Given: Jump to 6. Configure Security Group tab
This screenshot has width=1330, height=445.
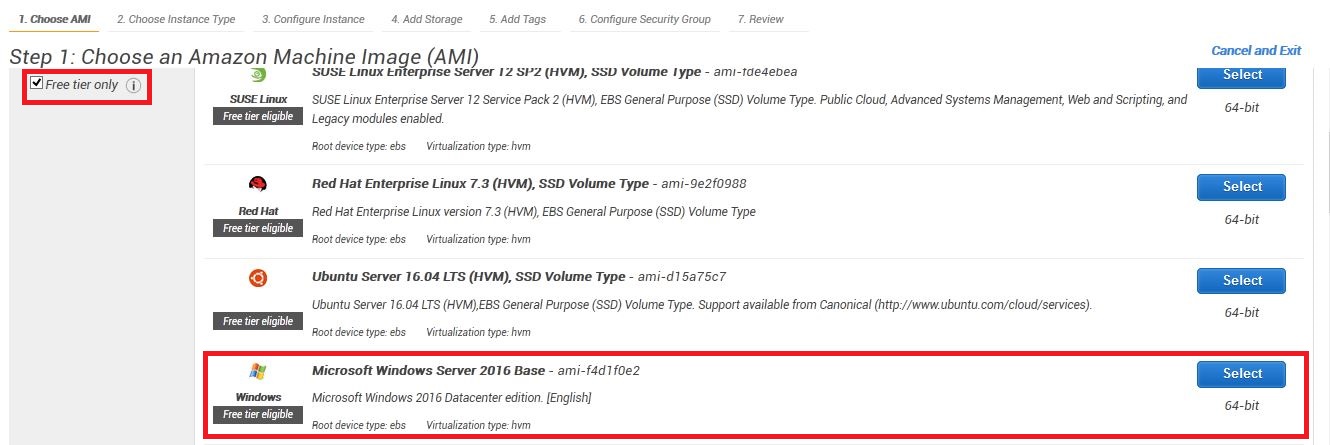Looking at the screenshot, I should (x=645, y=19).
